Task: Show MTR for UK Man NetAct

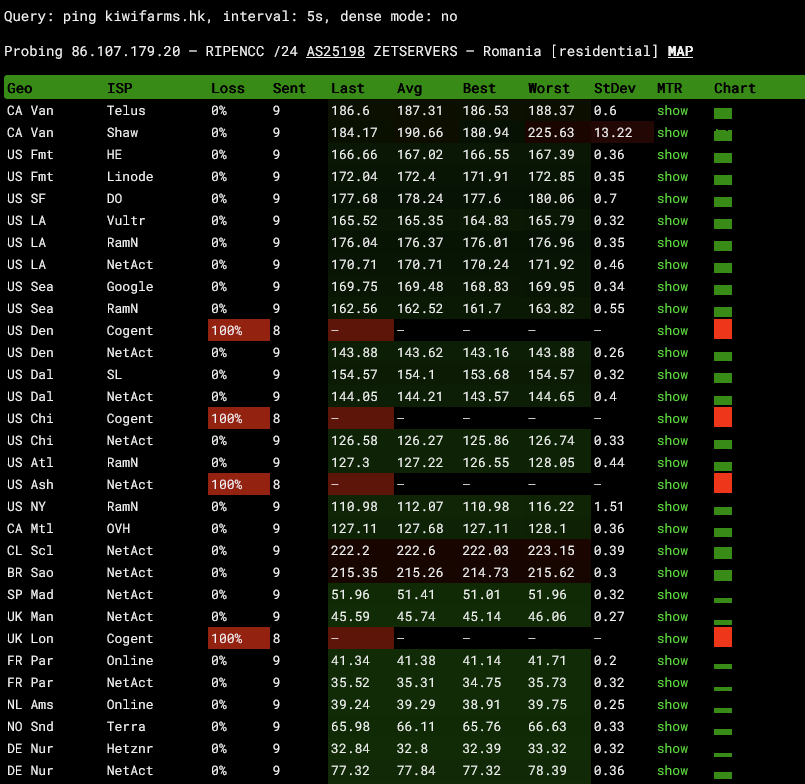Action: 673,617
